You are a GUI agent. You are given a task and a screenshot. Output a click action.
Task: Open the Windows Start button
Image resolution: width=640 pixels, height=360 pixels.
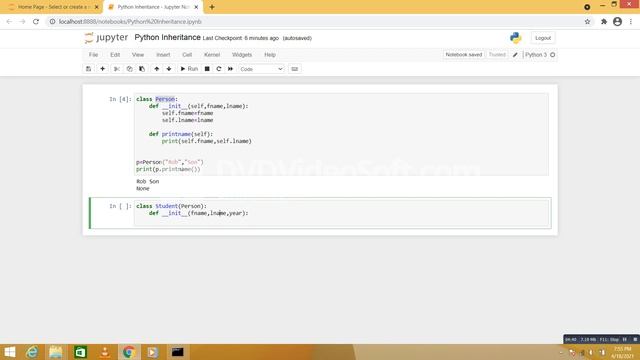point(10,352)
